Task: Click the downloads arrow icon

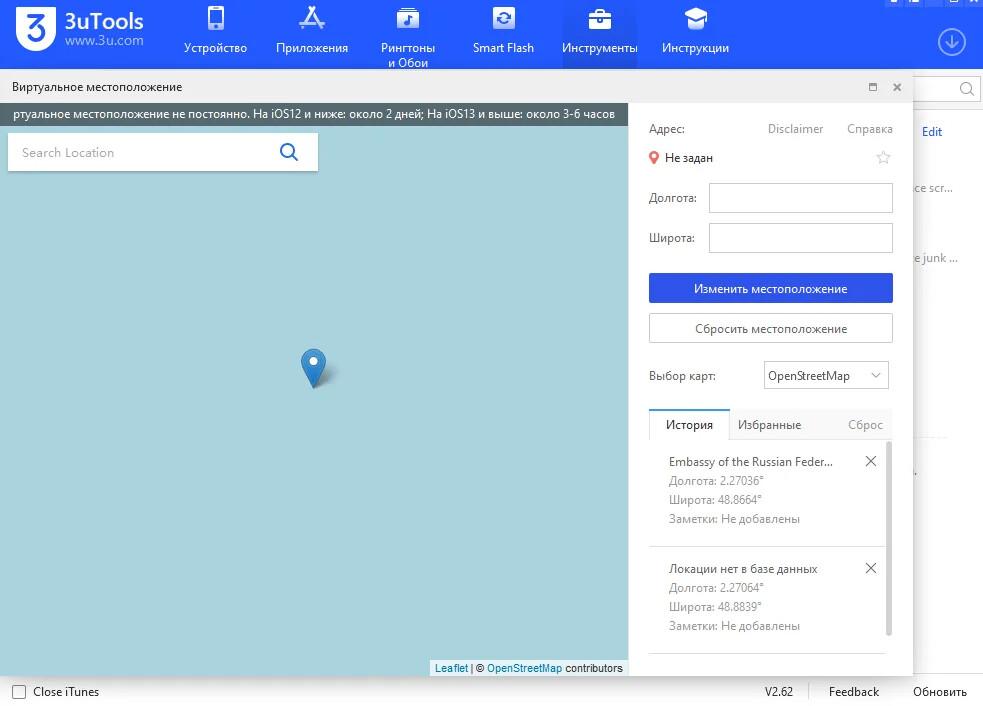Action: 951,42
